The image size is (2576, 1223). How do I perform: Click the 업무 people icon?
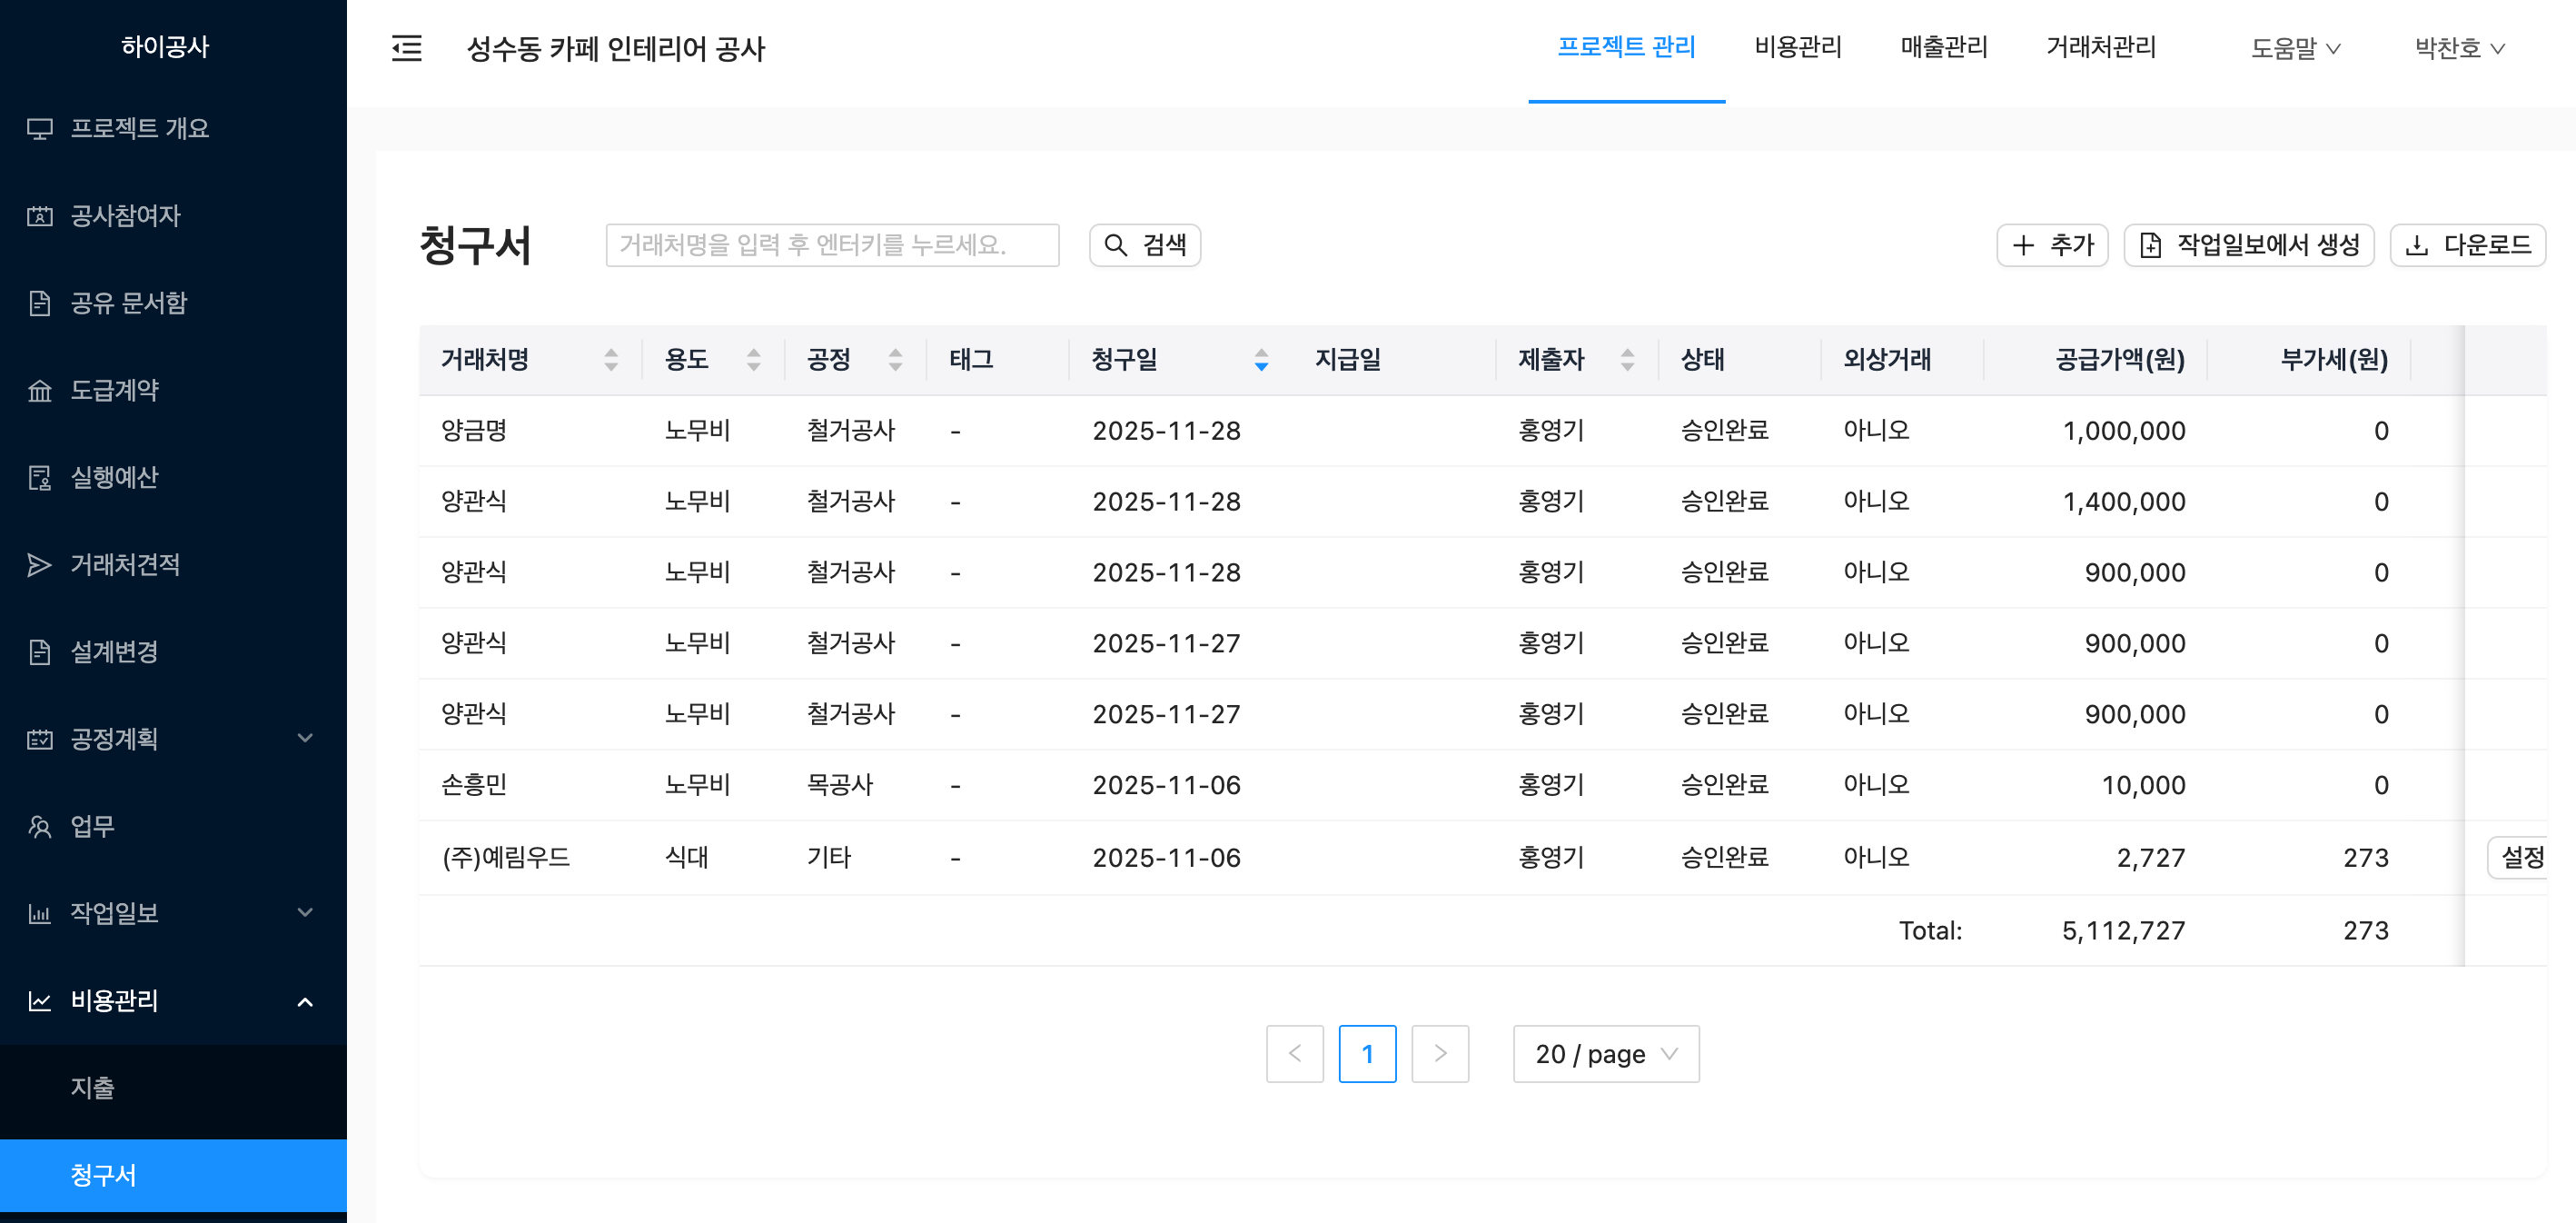click(x=39, y=826)
